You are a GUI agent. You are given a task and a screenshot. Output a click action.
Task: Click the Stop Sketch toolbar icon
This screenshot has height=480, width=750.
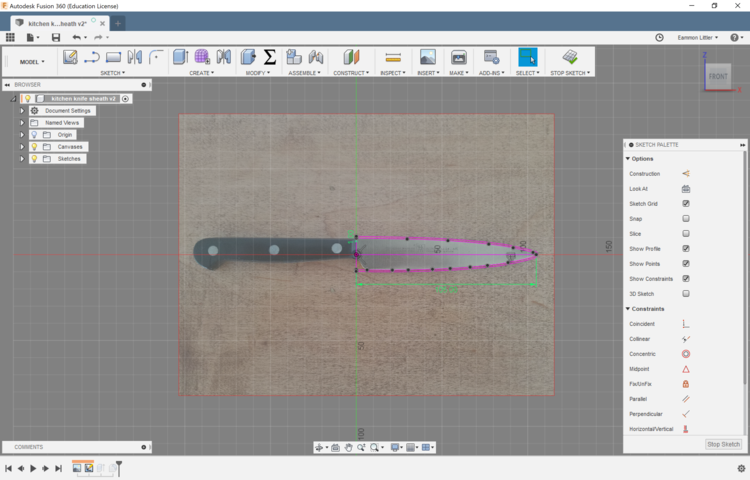pos(570,57)
